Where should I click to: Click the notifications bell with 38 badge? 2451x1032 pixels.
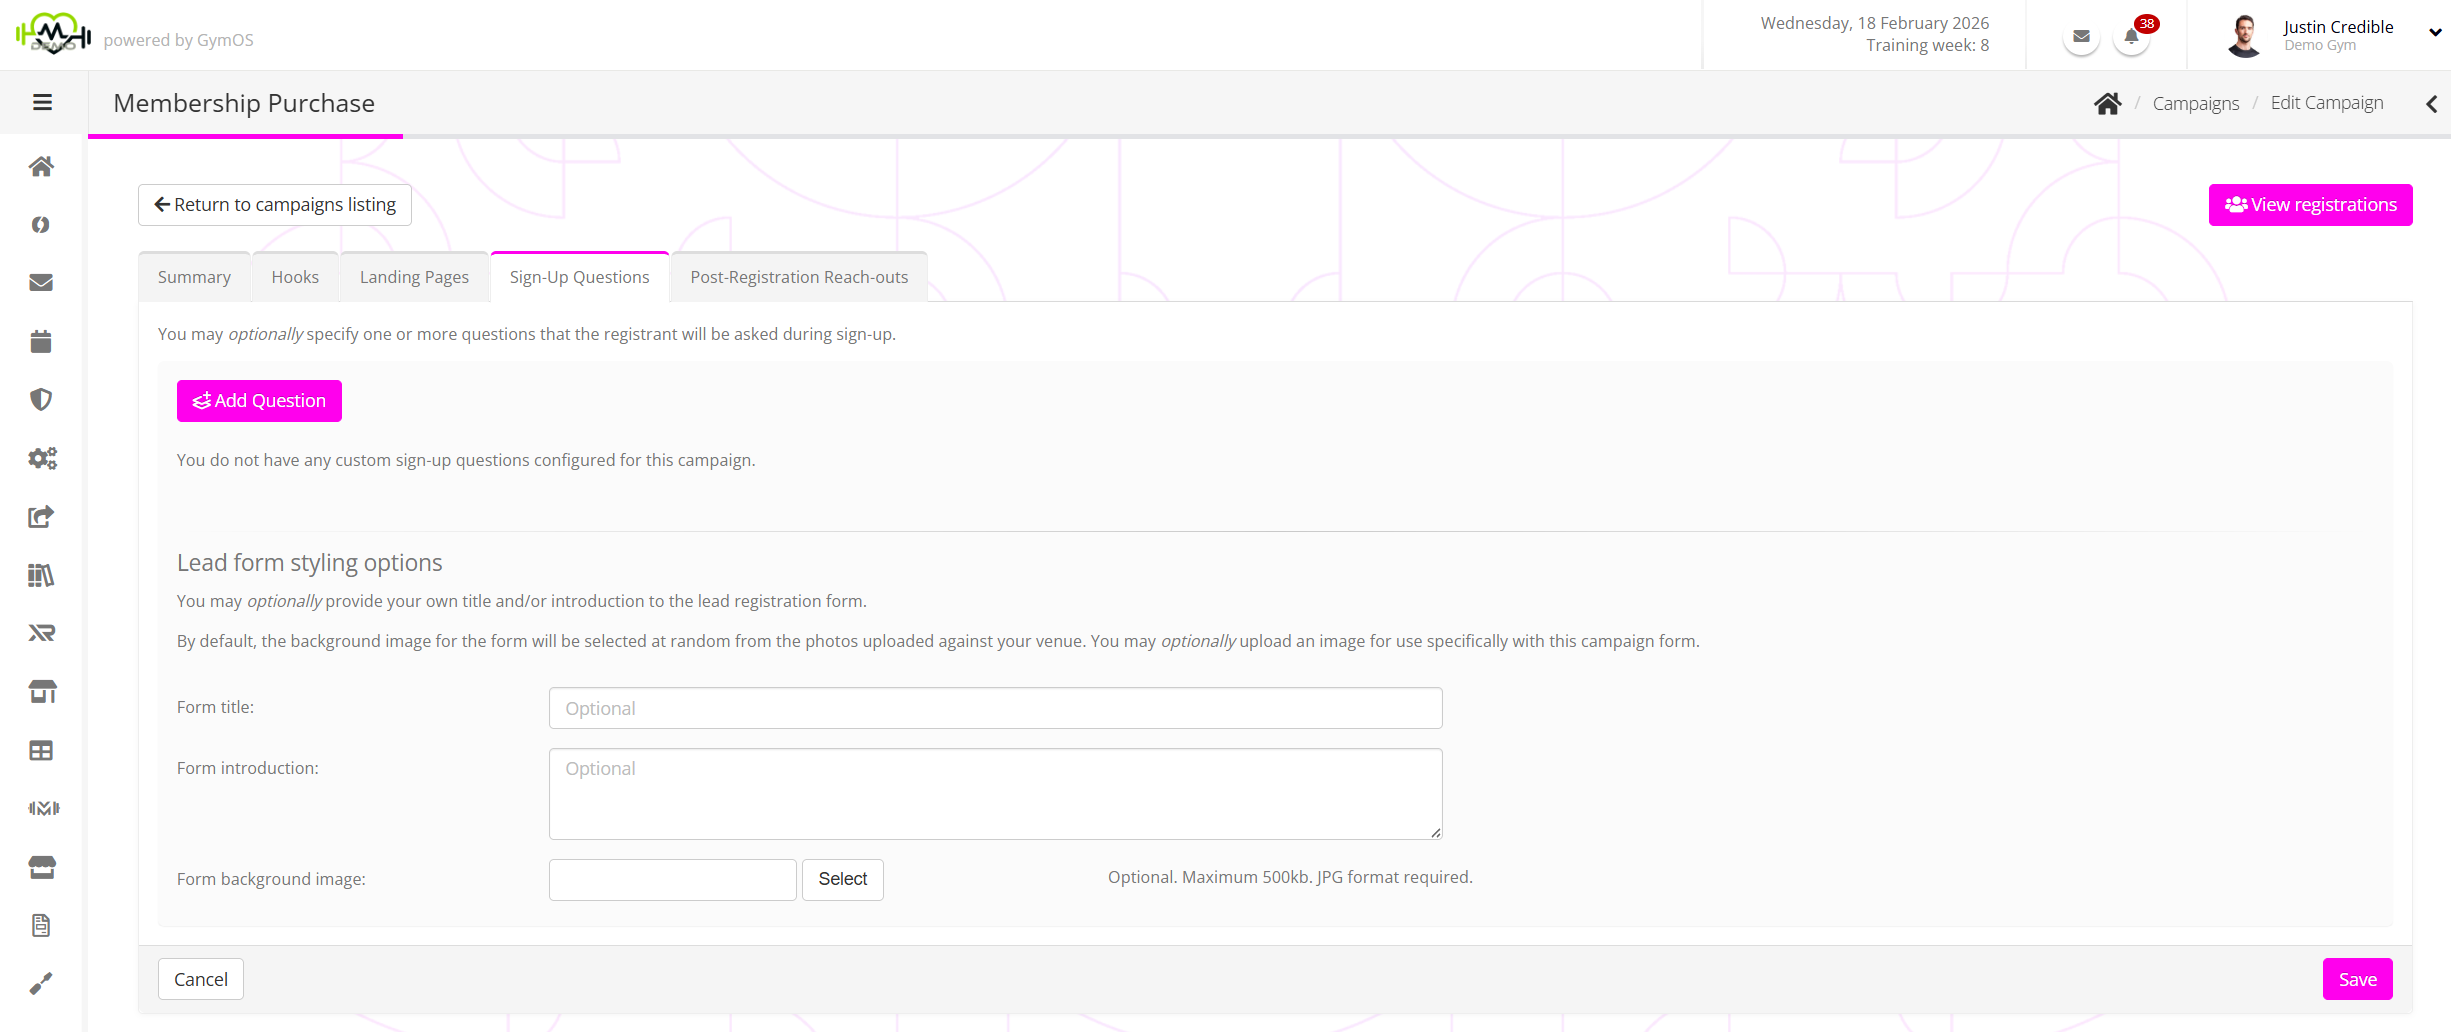2131,38
